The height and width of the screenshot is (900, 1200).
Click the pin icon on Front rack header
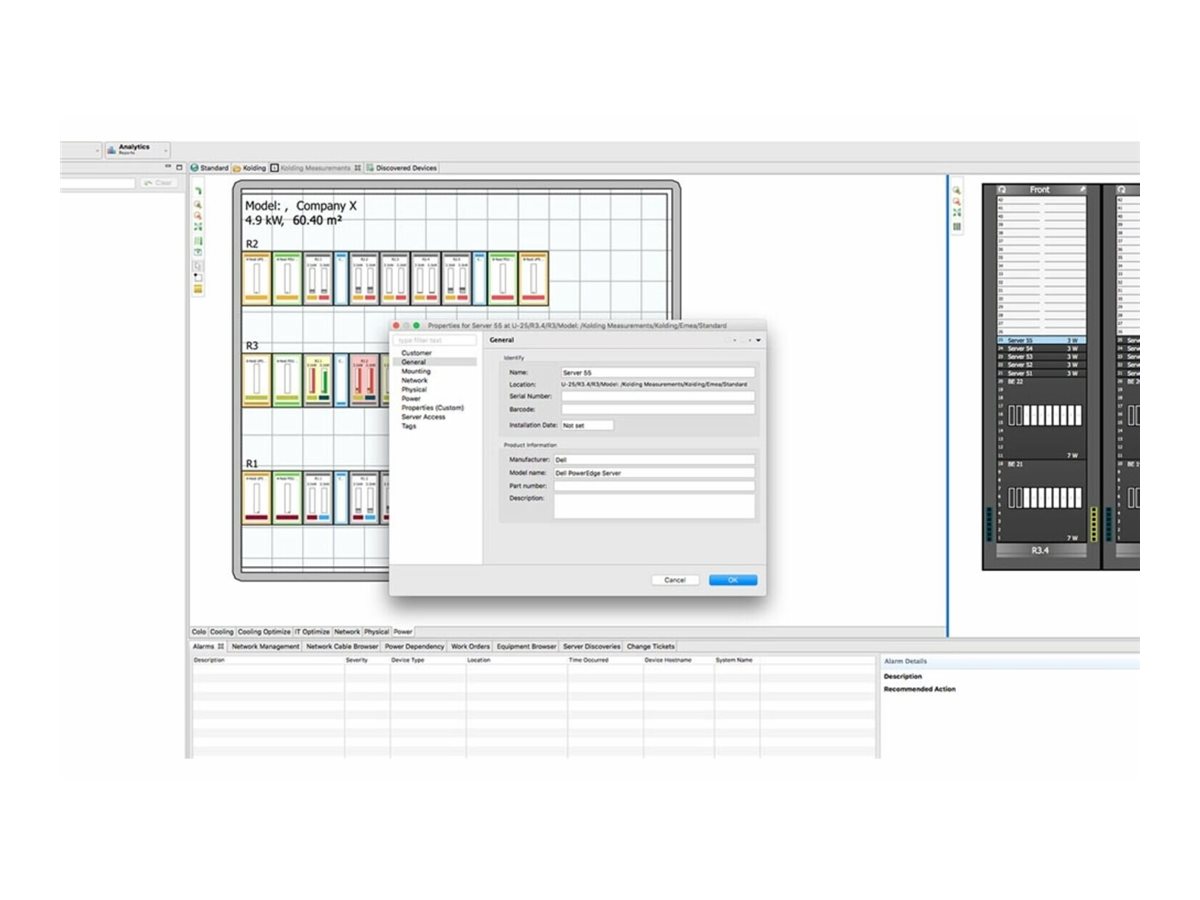pos(1081,189)
